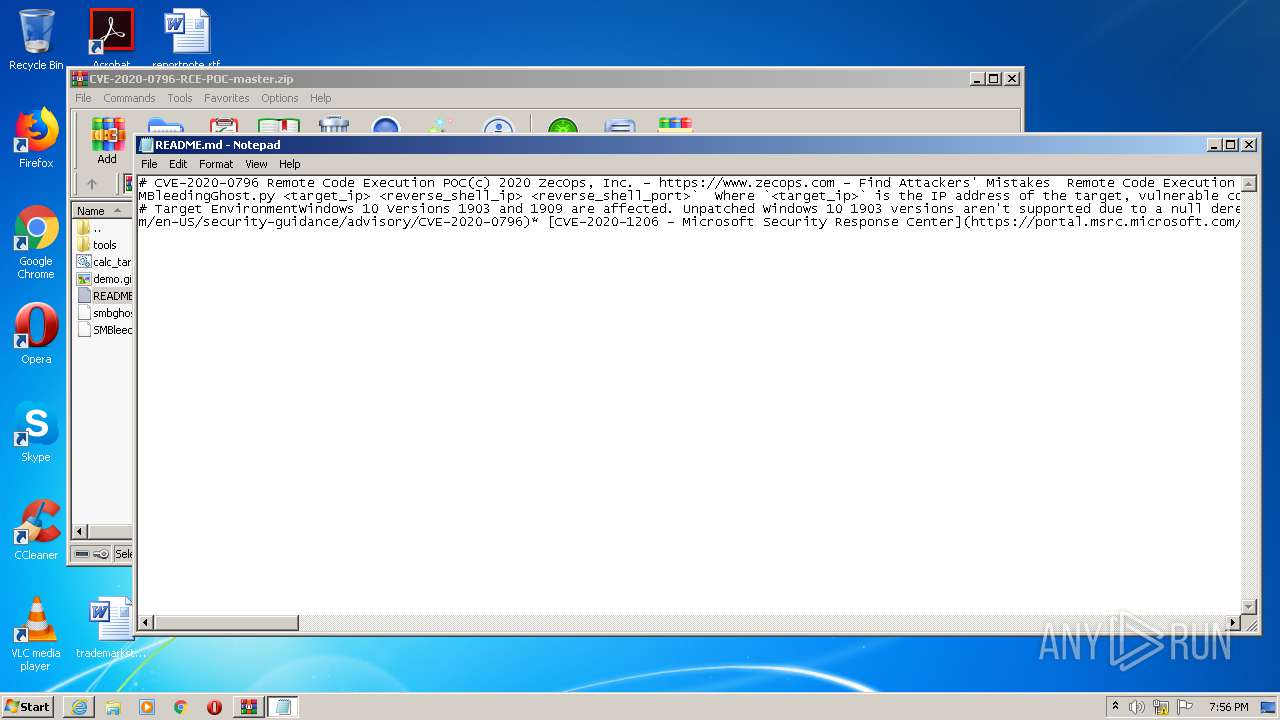The image size is (1280, 720).
Task: Open WinRAR Help menu
Action: (x=321, y=98)
